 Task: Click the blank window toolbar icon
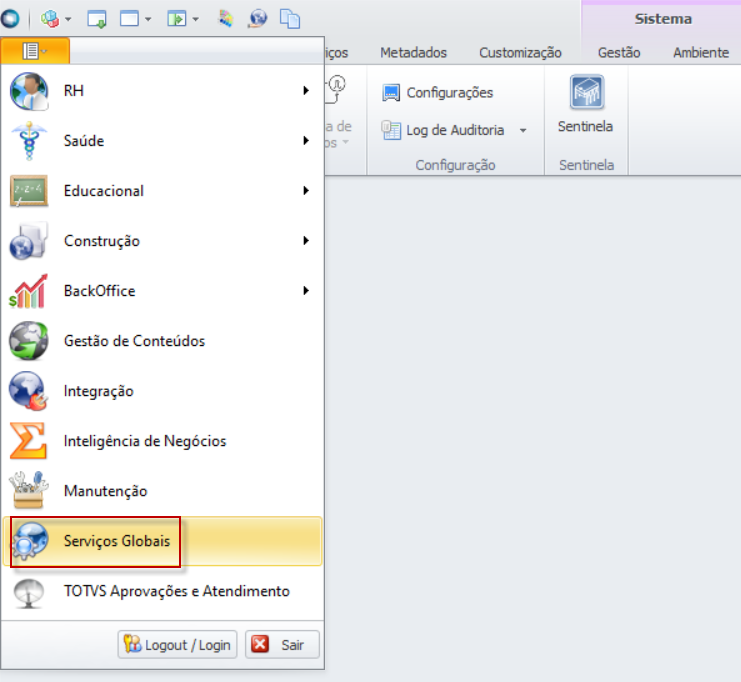click(x=129, y=19)
